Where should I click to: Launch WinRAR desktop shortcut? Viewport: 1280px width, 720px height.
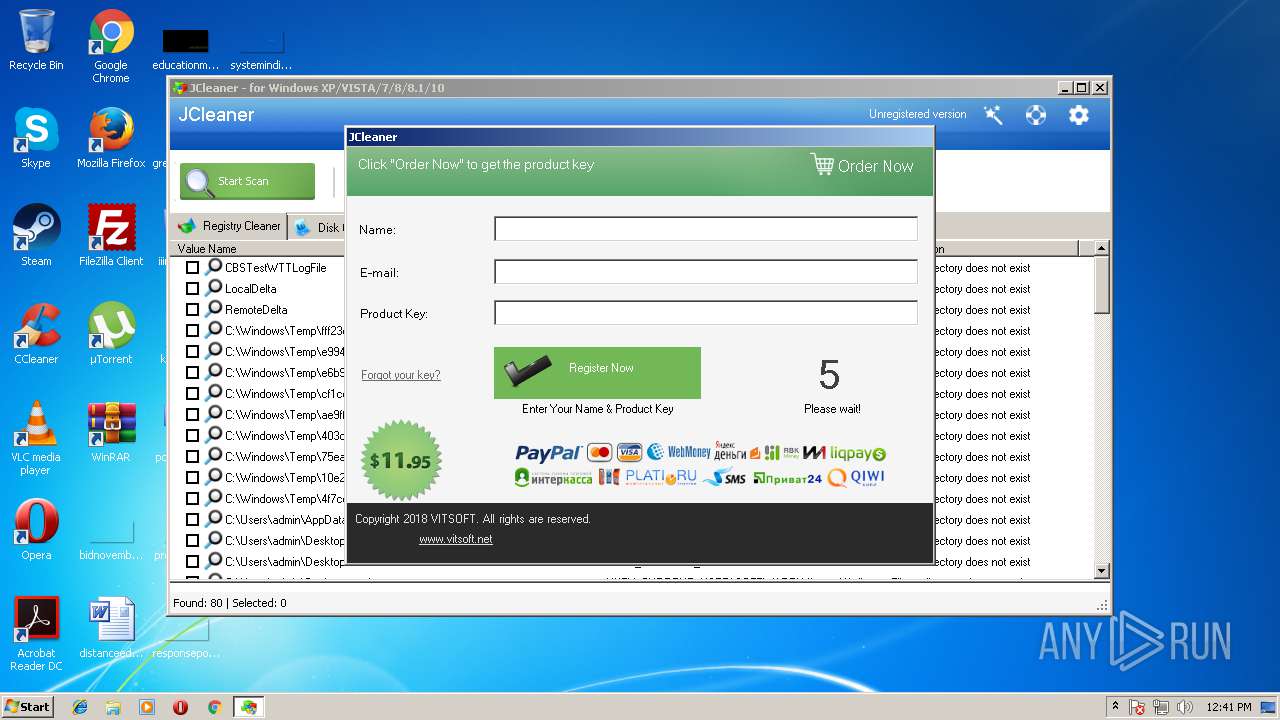(x=111, y=432)
